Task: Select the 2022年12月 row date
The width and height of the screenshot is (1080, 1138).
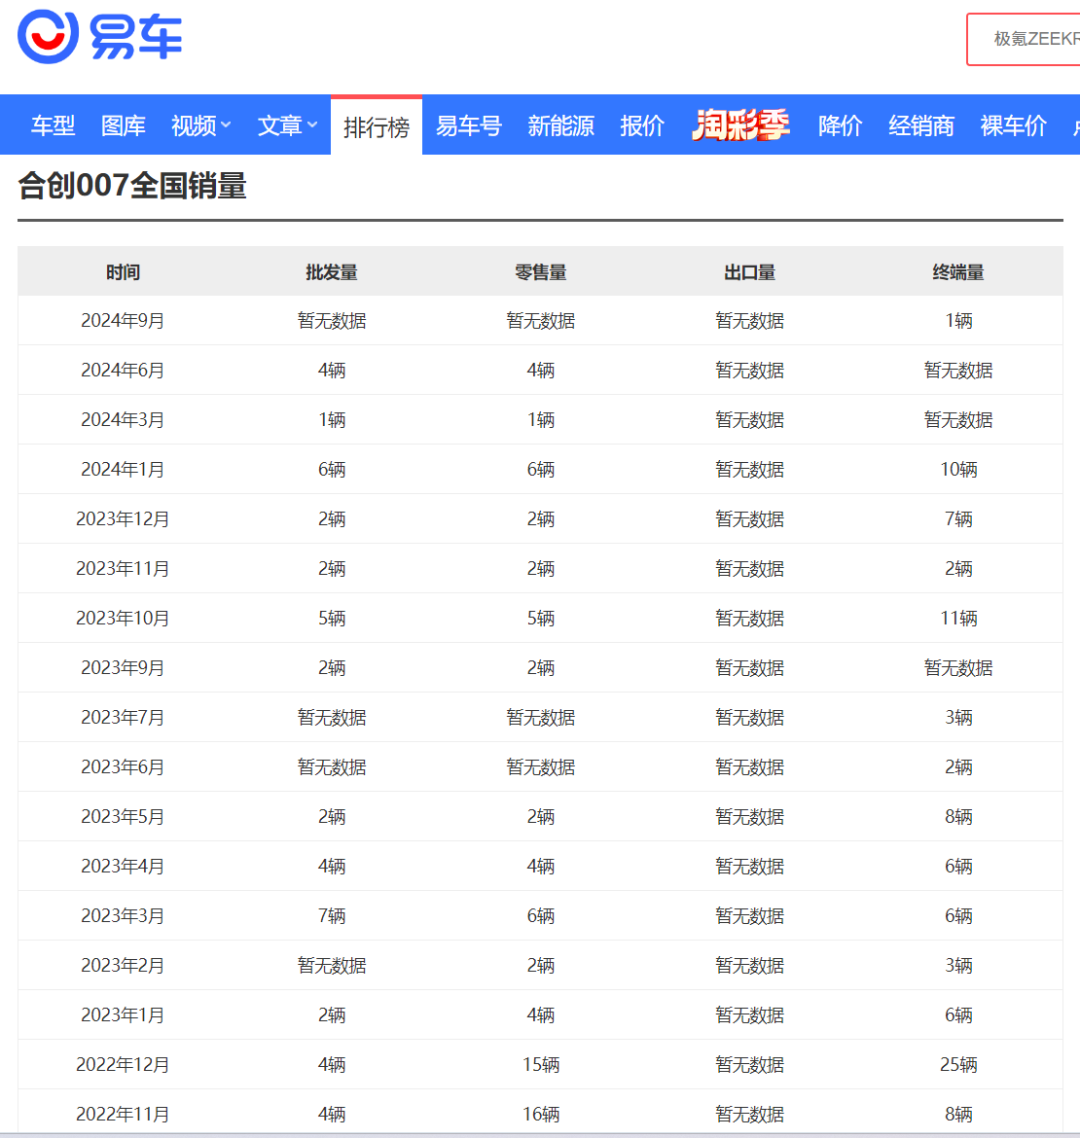Action: (123, 1064)
